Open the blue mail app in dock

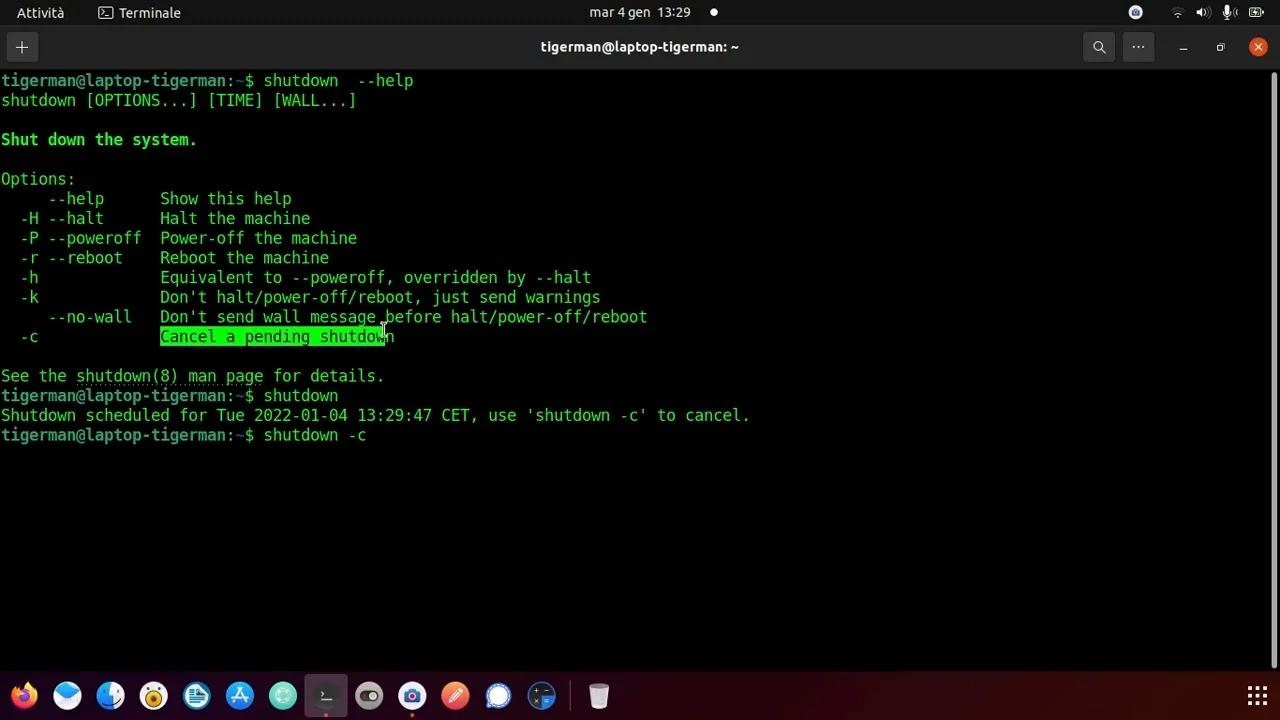click(67, 696)
